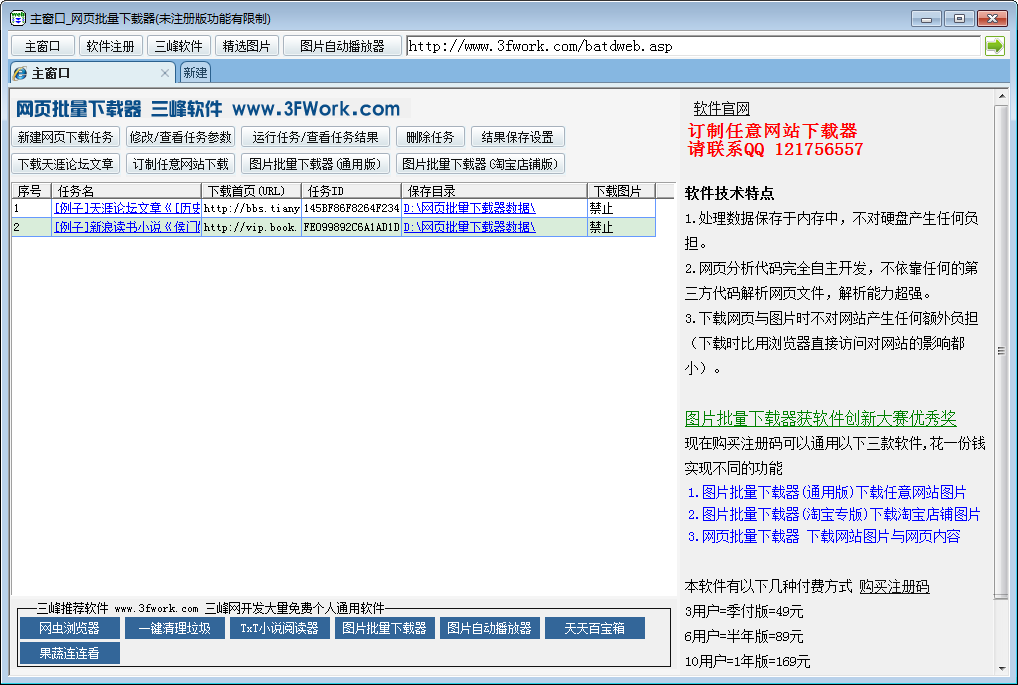
Task: Click 新建网页下载任务 button
Action: (x=66, y=137)
